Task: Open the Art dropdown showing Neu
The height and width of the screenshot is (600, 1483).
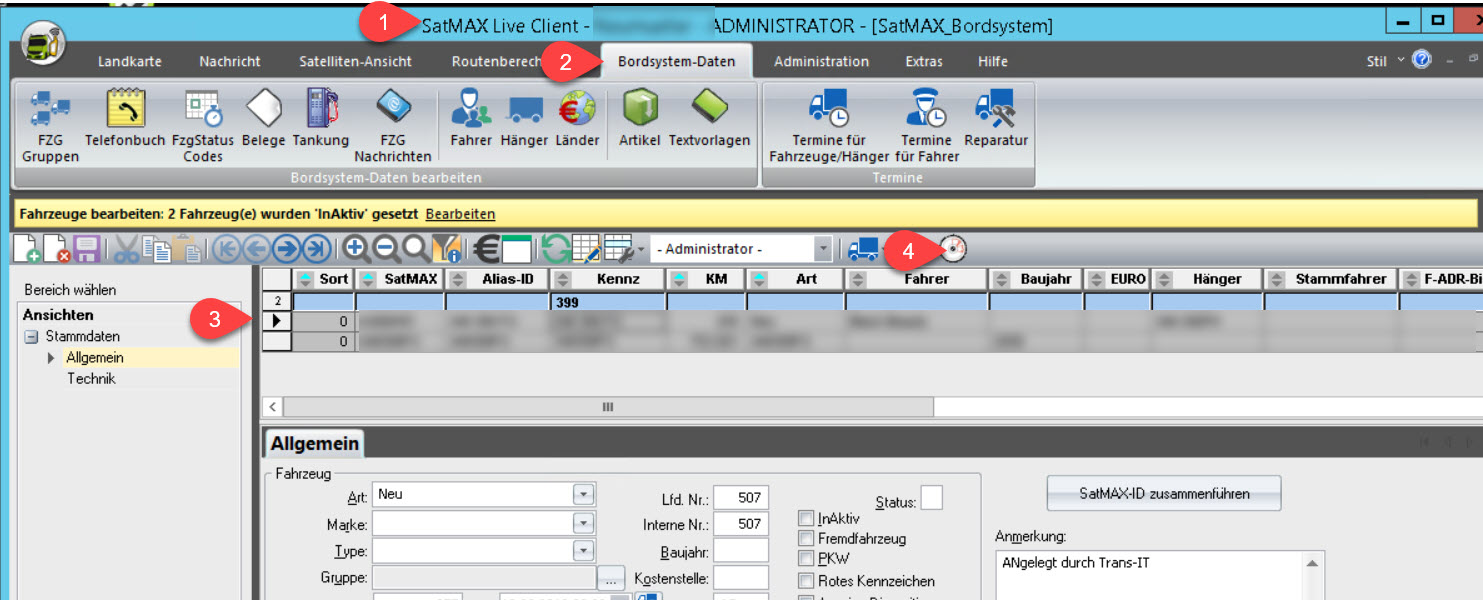Action: 583,494
